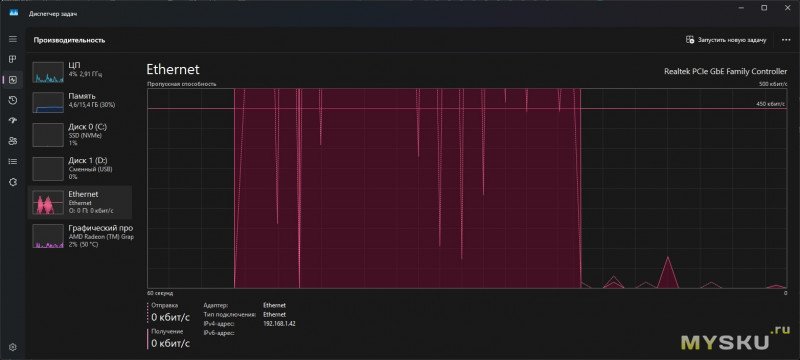The height and width of the screenshot is (360, 800).
Task: Open the Users page icon
Action: coord(13,141)
